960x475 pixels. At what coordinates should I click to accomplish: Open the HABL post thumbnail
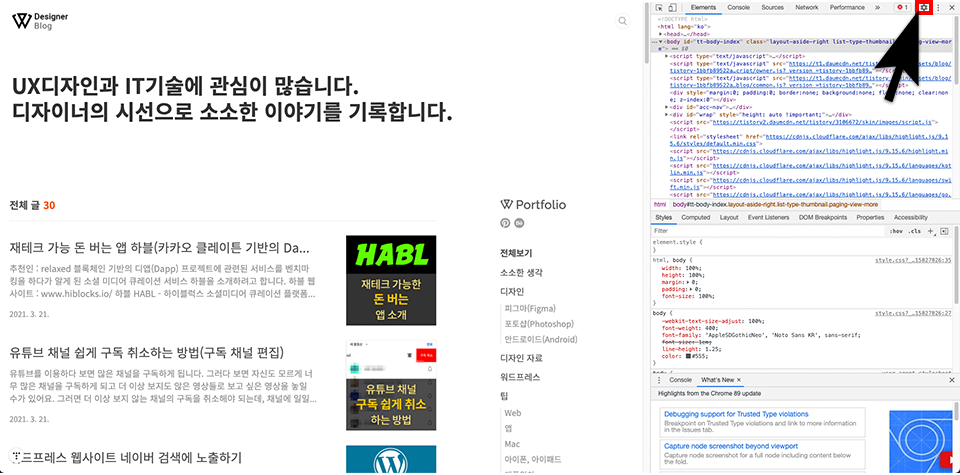click(391, 280)
